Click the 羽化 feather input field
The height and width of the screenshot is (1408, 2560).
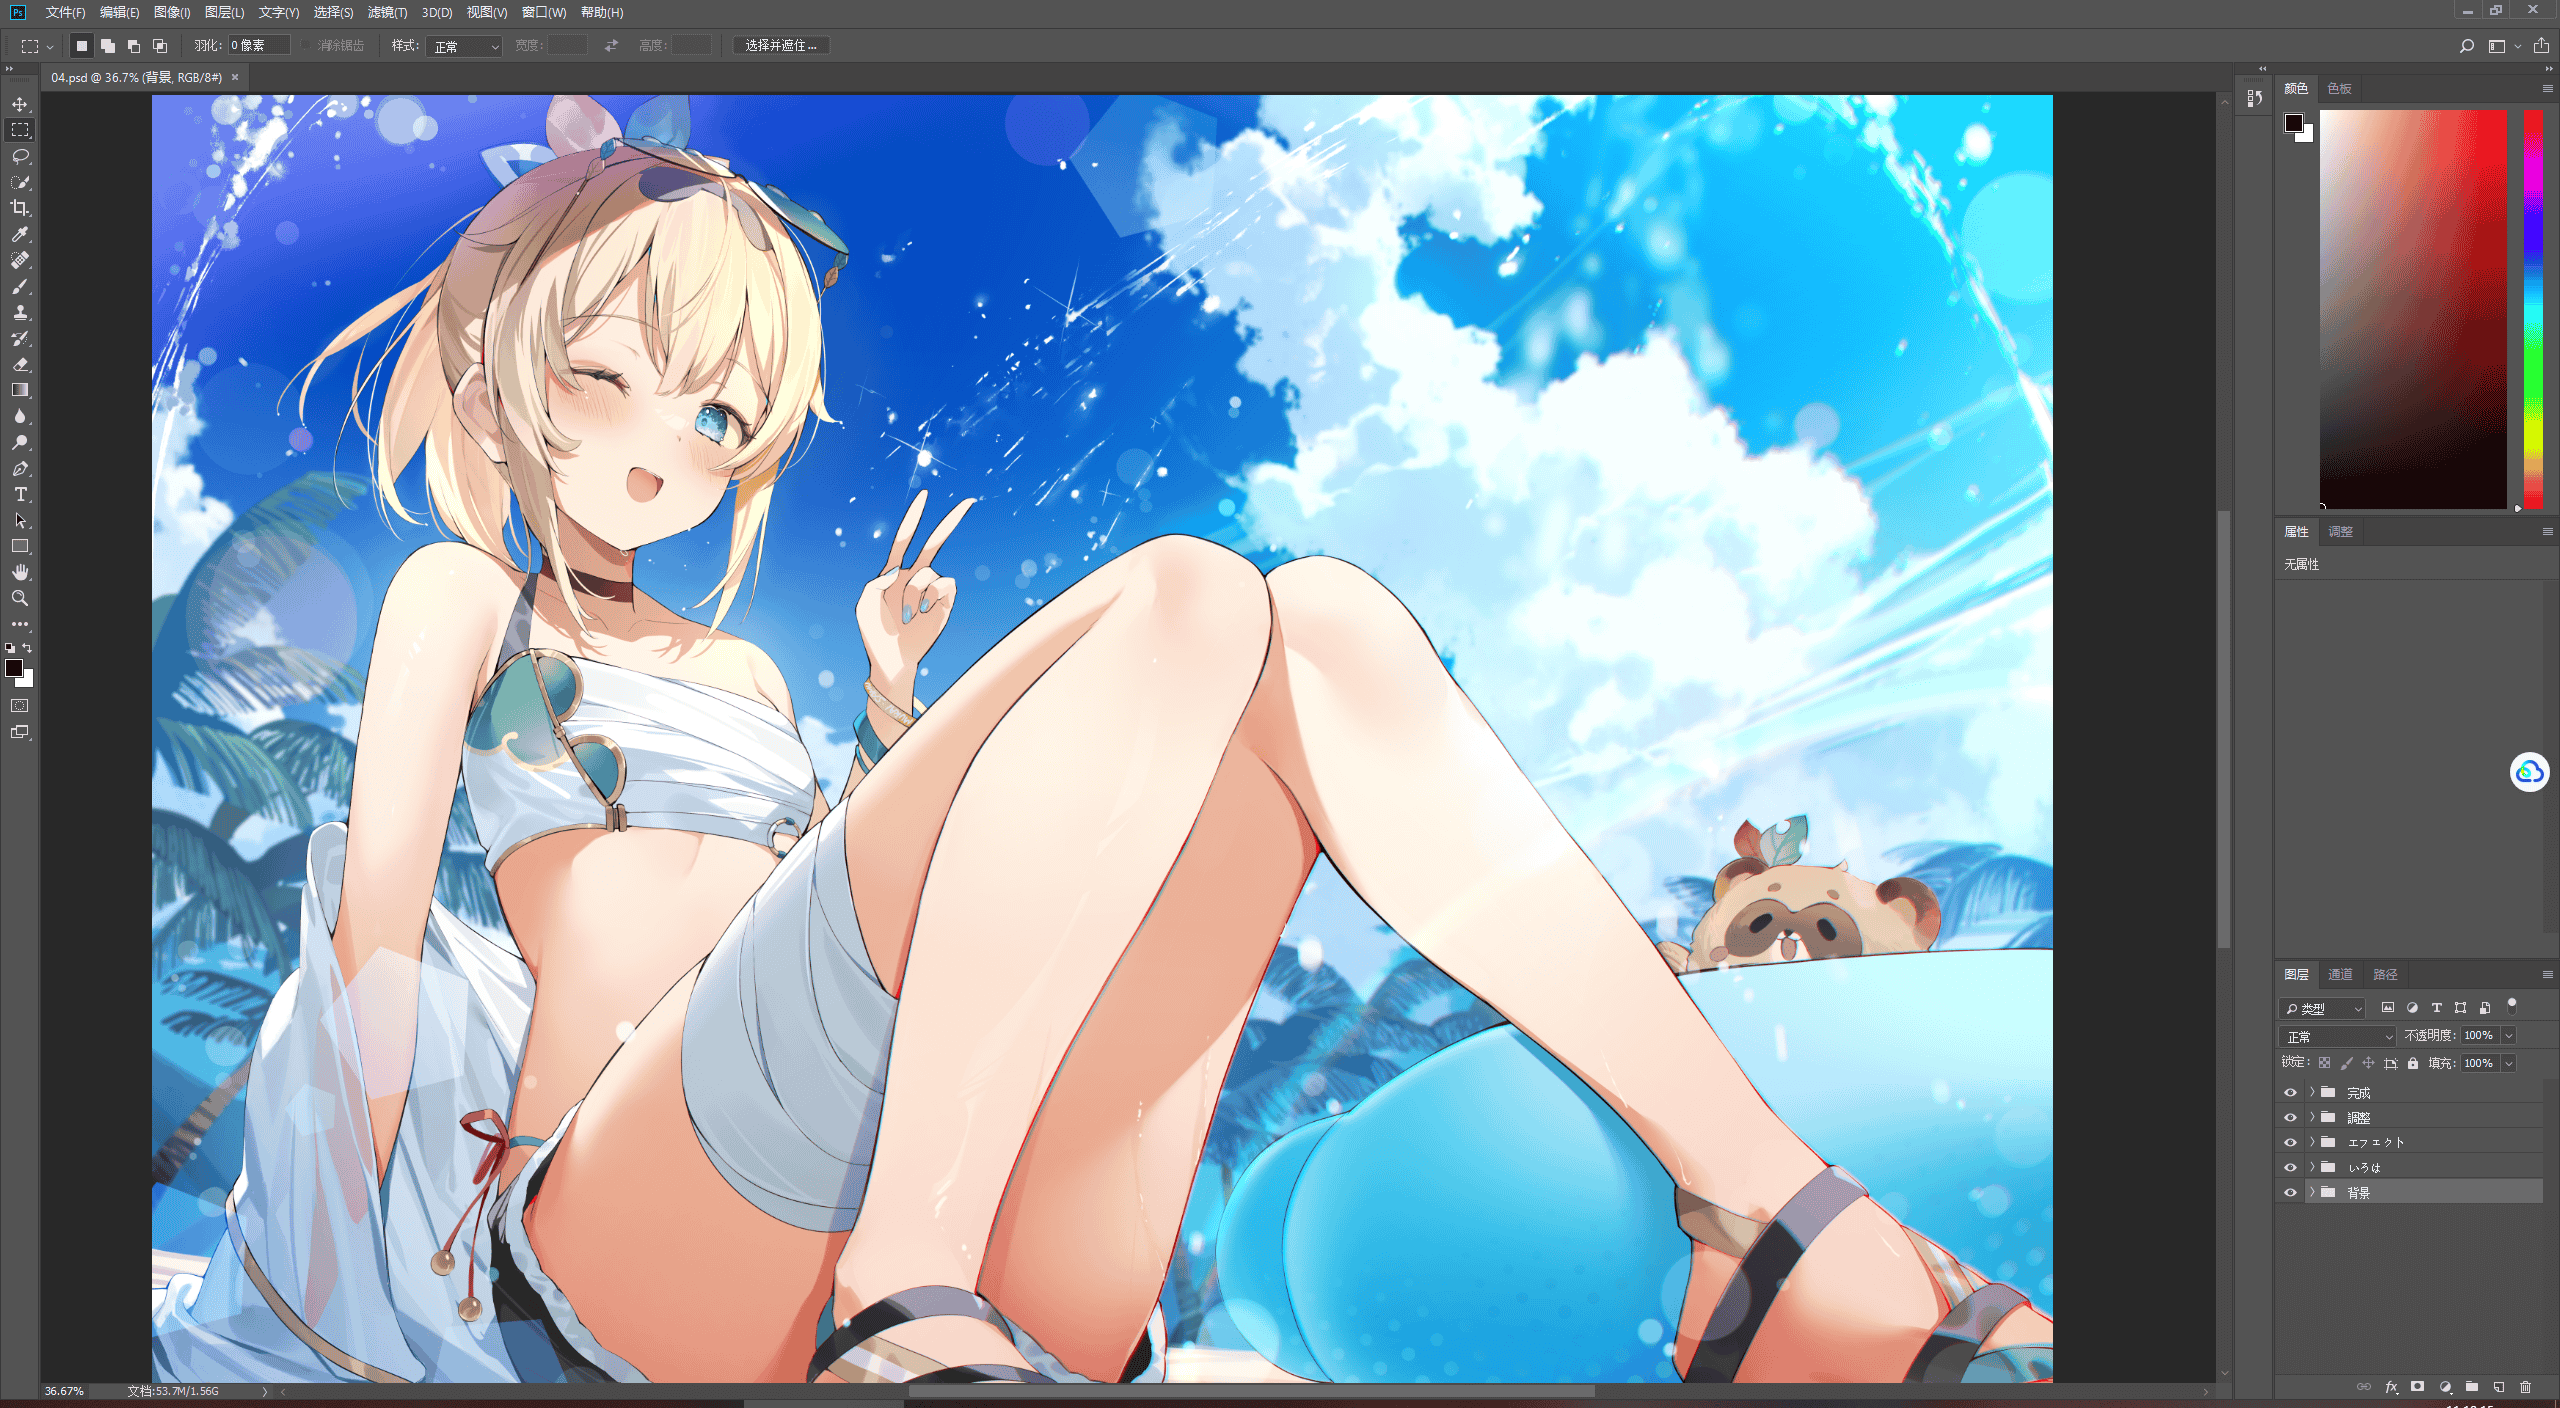click(259, 45)
